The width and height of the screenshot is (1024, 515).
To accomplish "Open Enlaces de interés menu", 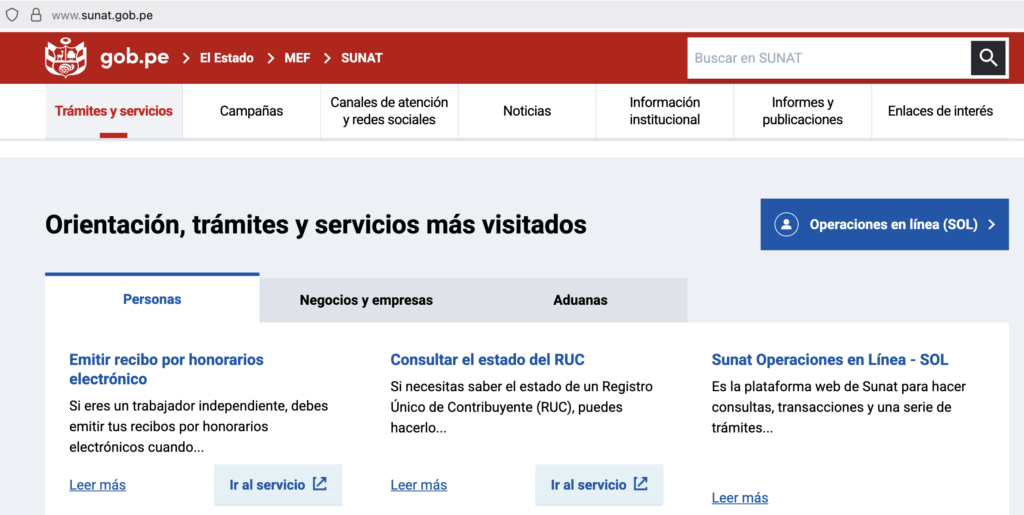I will coord(940,111).
